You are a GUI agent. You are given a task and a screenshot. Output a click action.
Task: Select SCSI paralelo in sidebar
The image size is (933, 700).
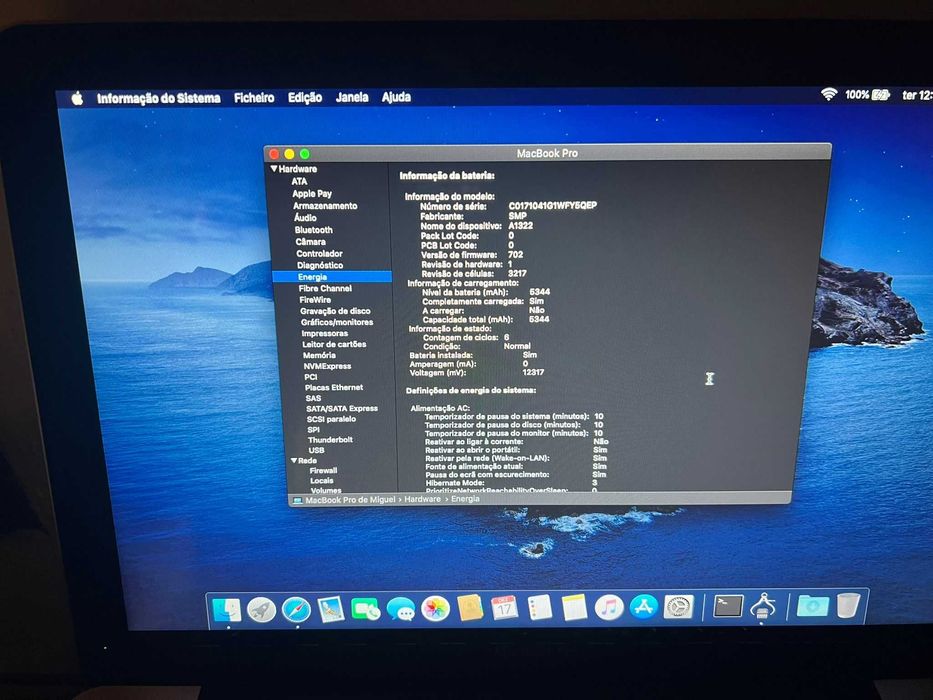331,419
